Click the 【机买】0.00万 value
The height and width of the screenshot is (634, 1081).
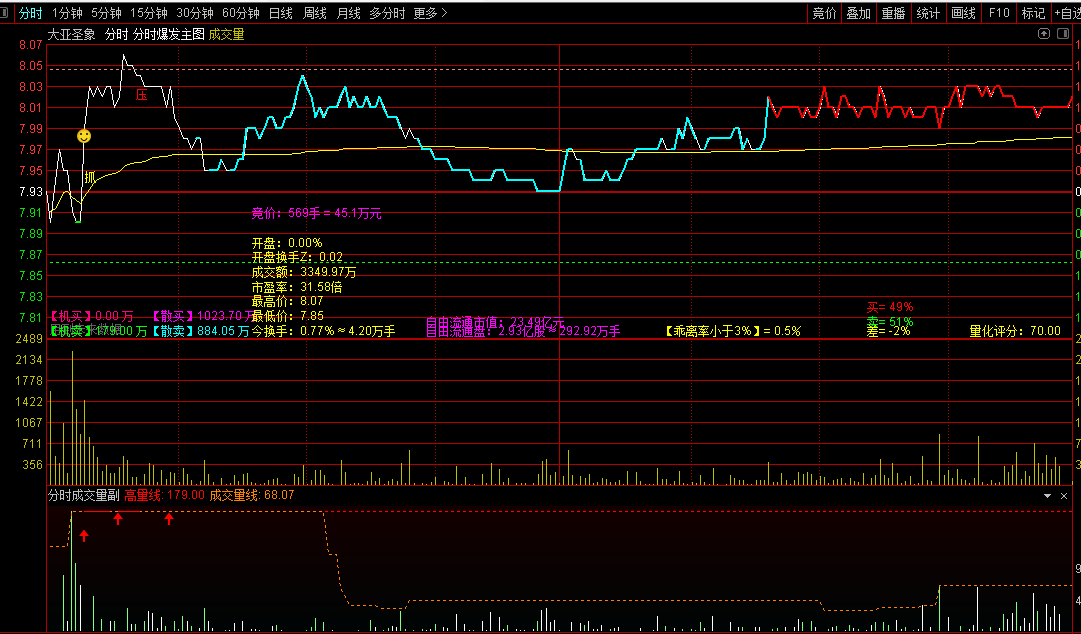point(91,316)
